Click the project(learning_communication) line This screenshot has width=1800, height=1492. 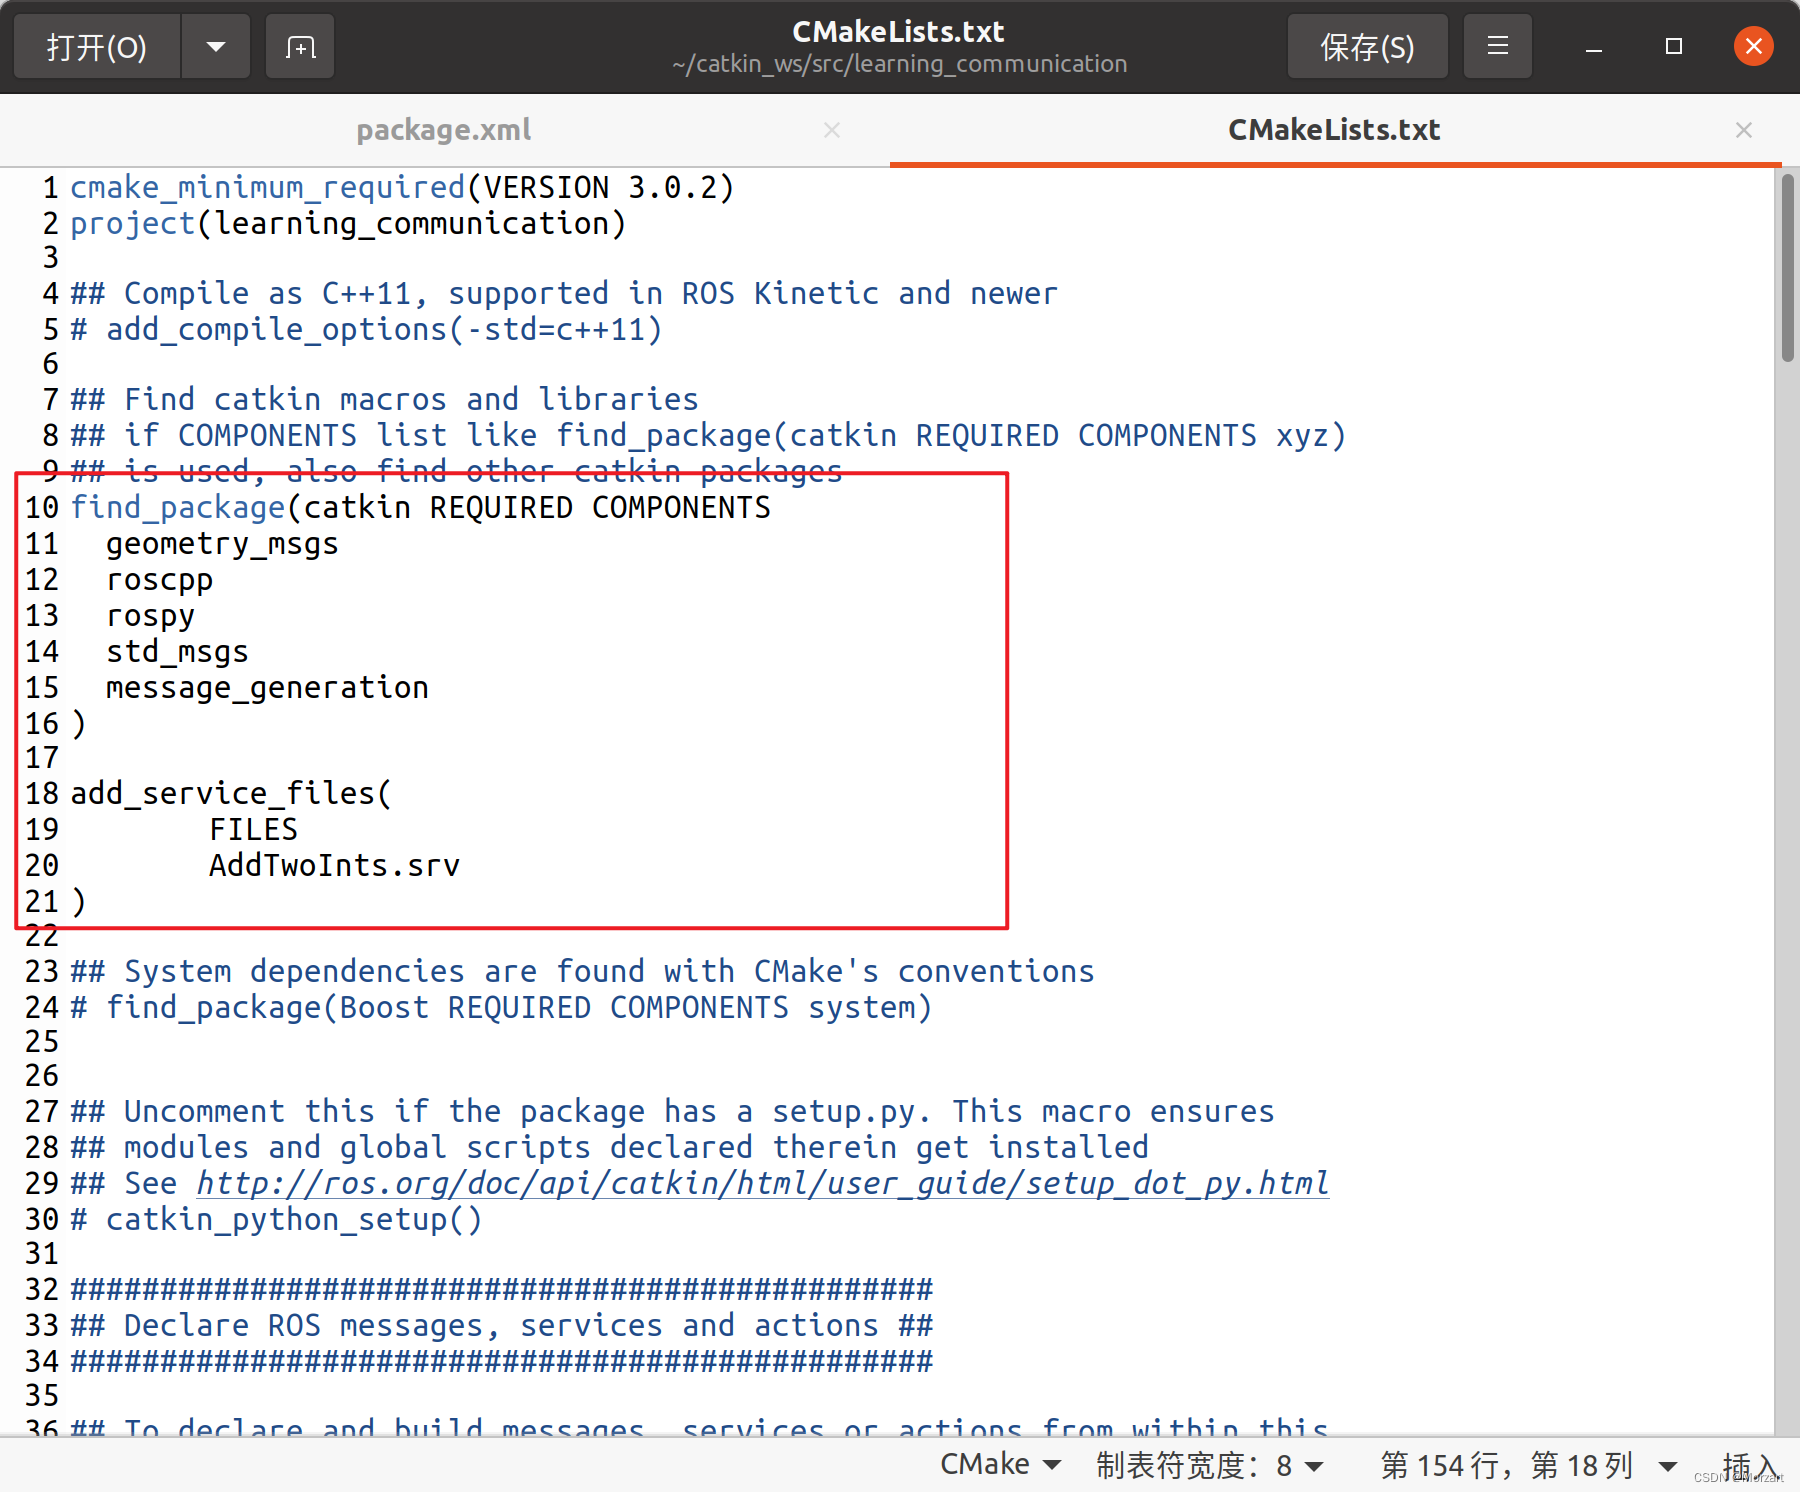coord(348,223)
